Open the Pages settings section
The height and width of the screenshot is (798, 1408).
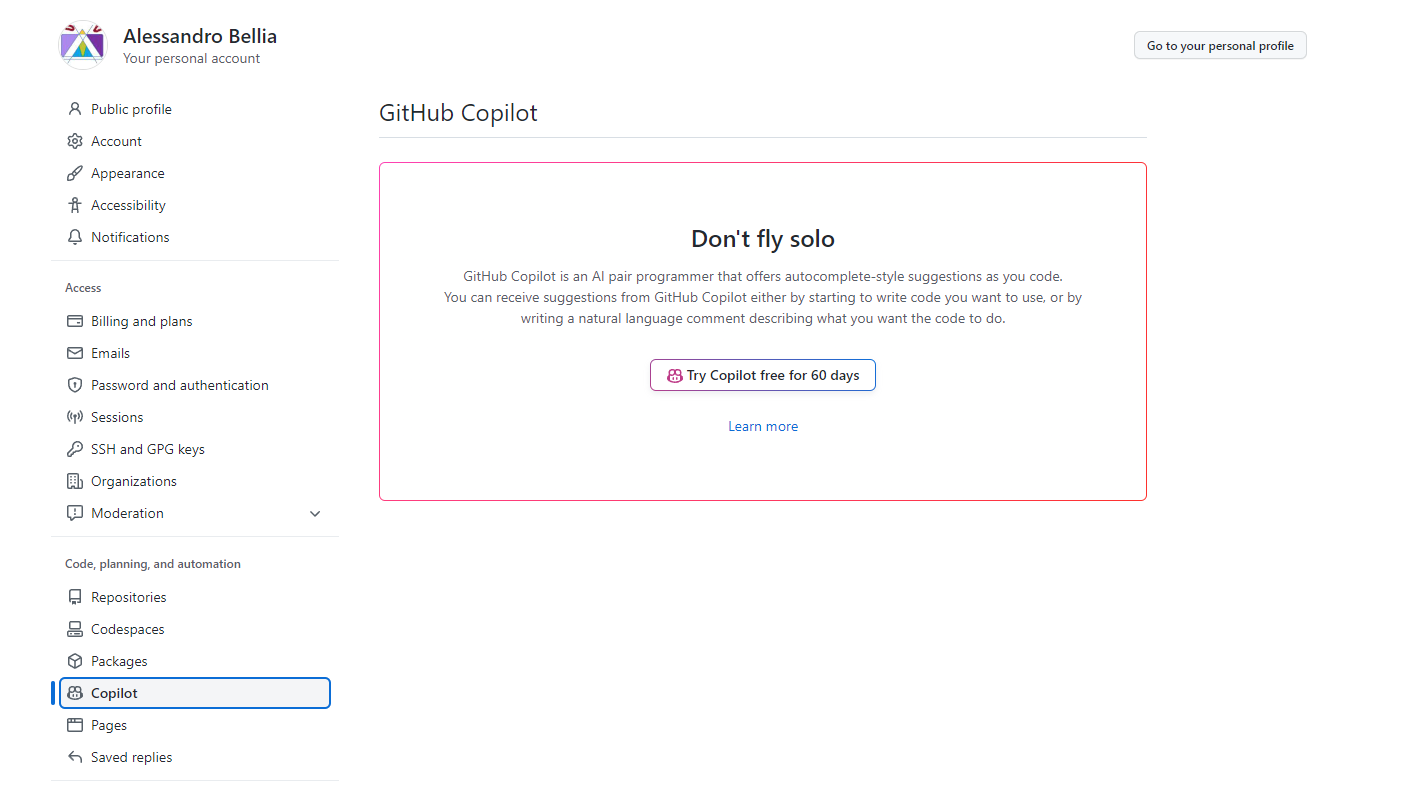(x=108, y=724)
